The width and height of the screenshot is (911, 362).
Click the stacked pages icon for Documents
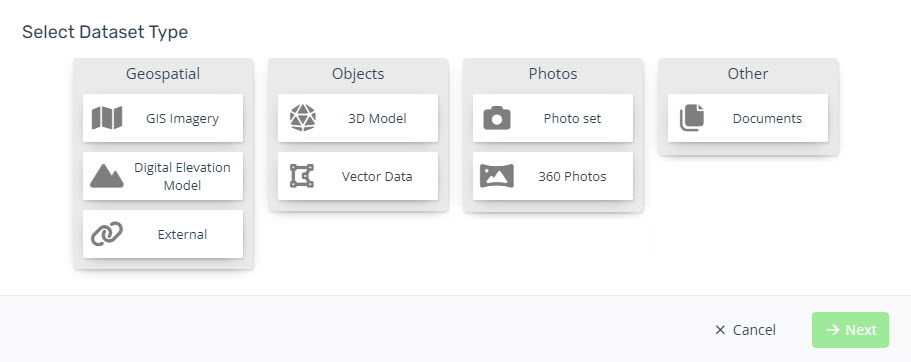point(692,118)
